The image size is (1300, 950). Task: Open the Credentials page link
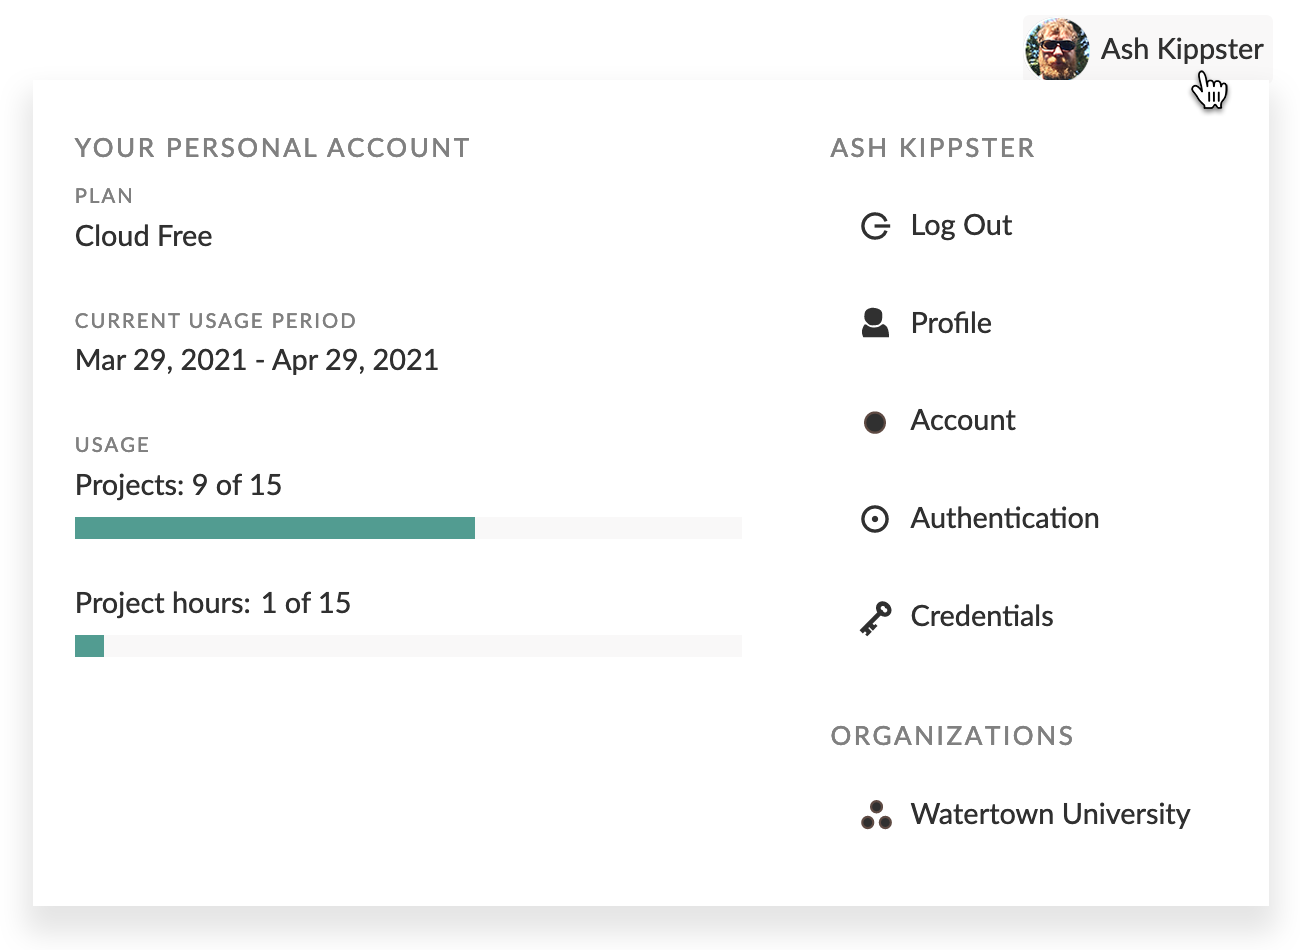[981, 617]
